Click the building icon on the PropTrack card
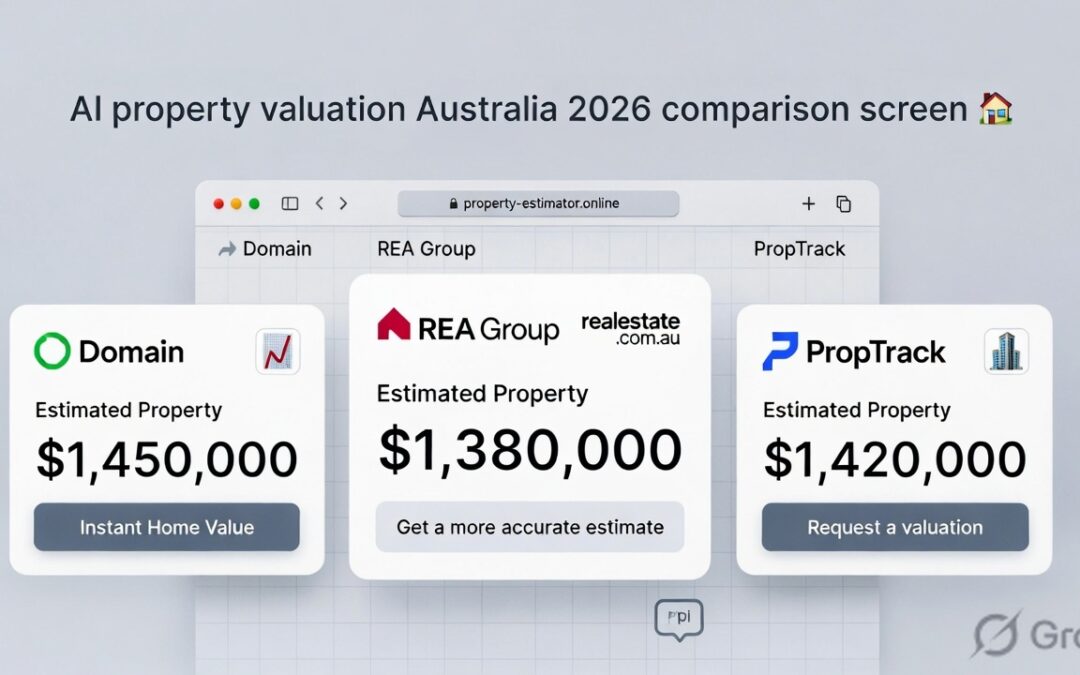Image resolution: width=1080 pixels, height=675 pixels. 1006,351
